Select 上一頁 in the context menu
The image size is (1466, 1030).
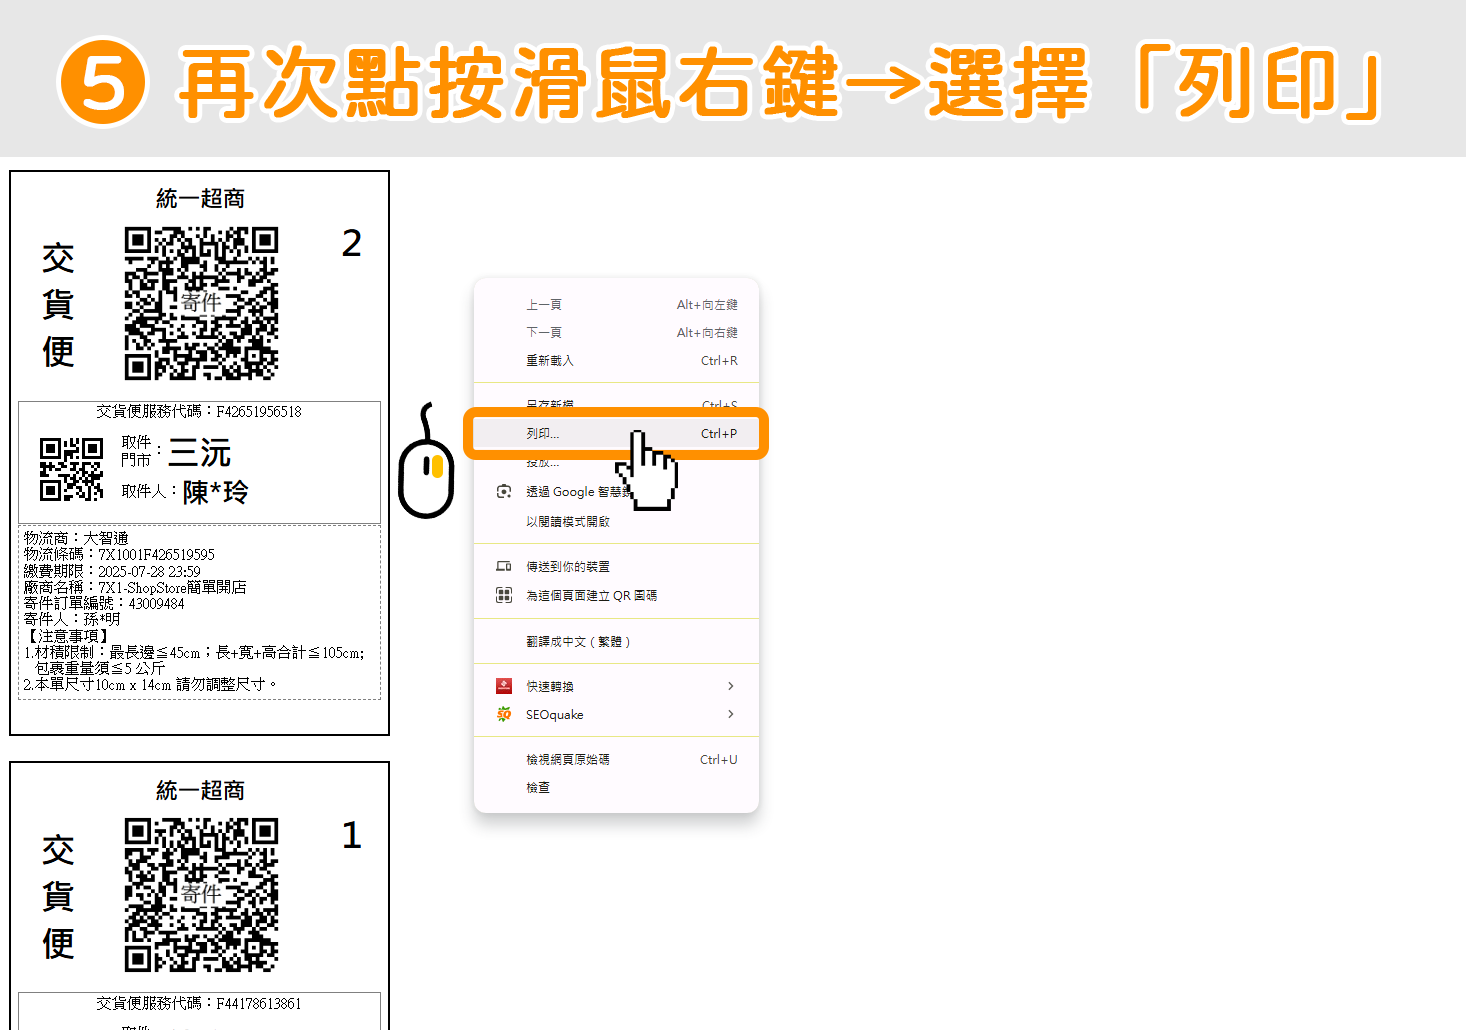(x=615, y=305)
